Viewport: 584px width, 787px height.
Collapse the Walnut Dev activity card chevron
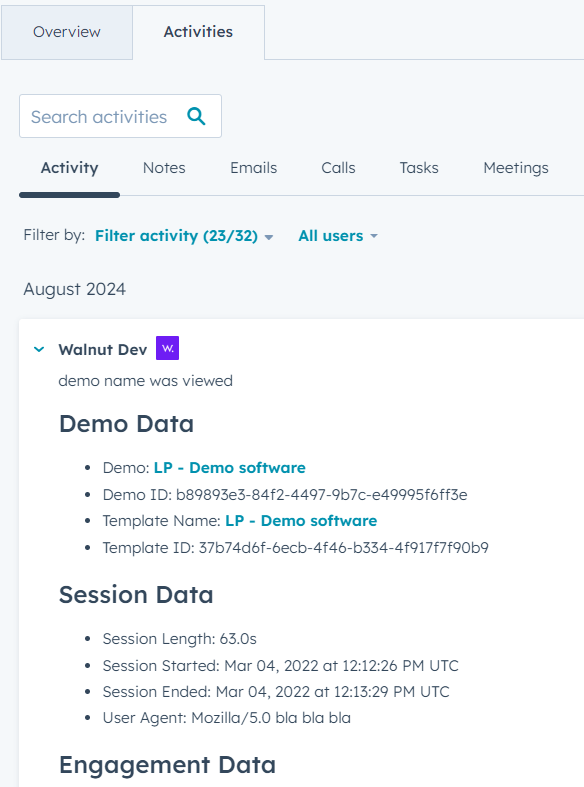point(39,349)
